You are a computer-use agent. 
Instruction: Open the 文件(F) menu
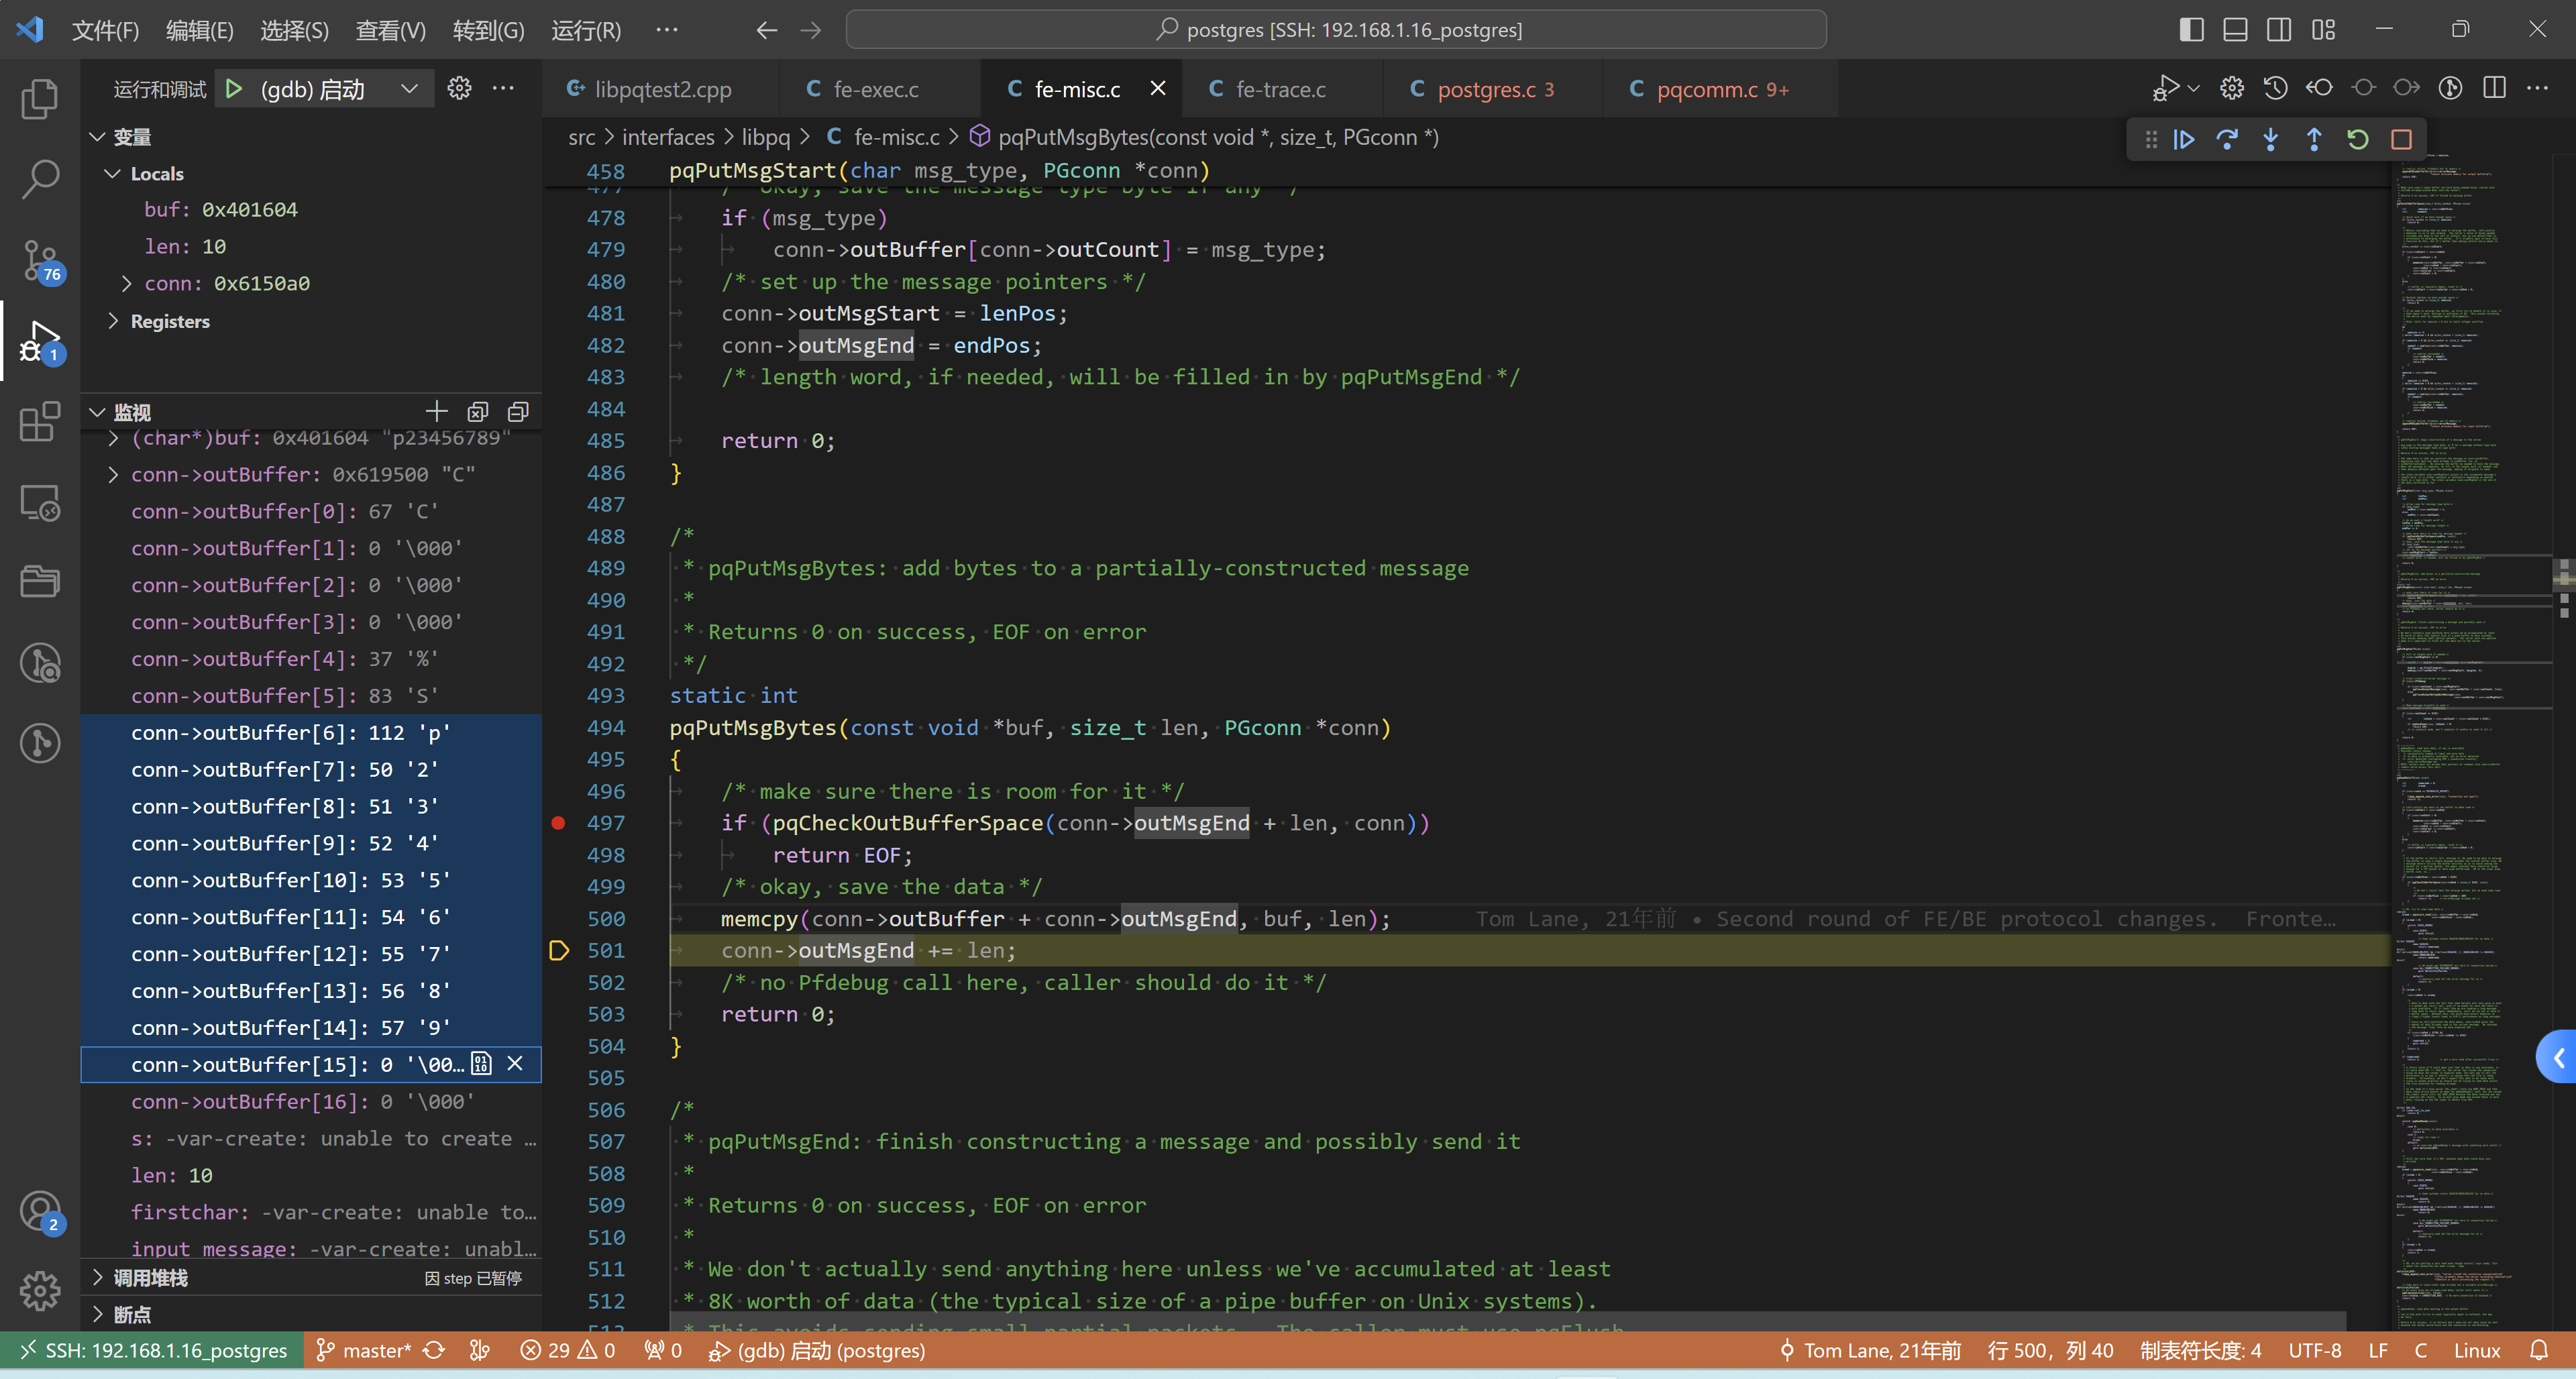click(x=105, y=30)
